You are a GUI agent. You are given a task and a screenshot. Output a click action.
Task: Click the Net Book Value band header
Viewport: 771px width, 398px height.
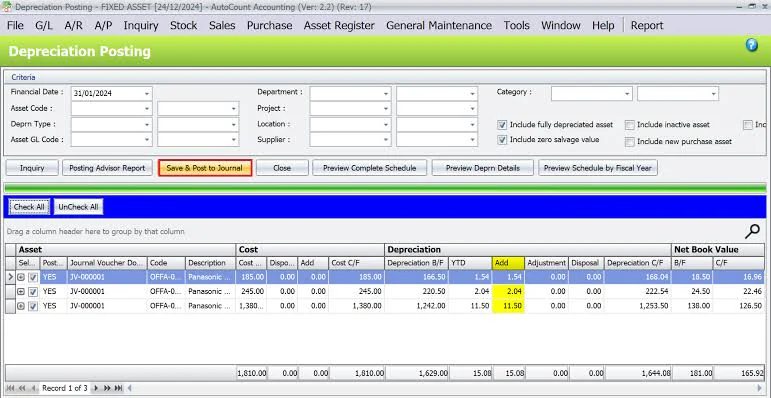[718, 249]
